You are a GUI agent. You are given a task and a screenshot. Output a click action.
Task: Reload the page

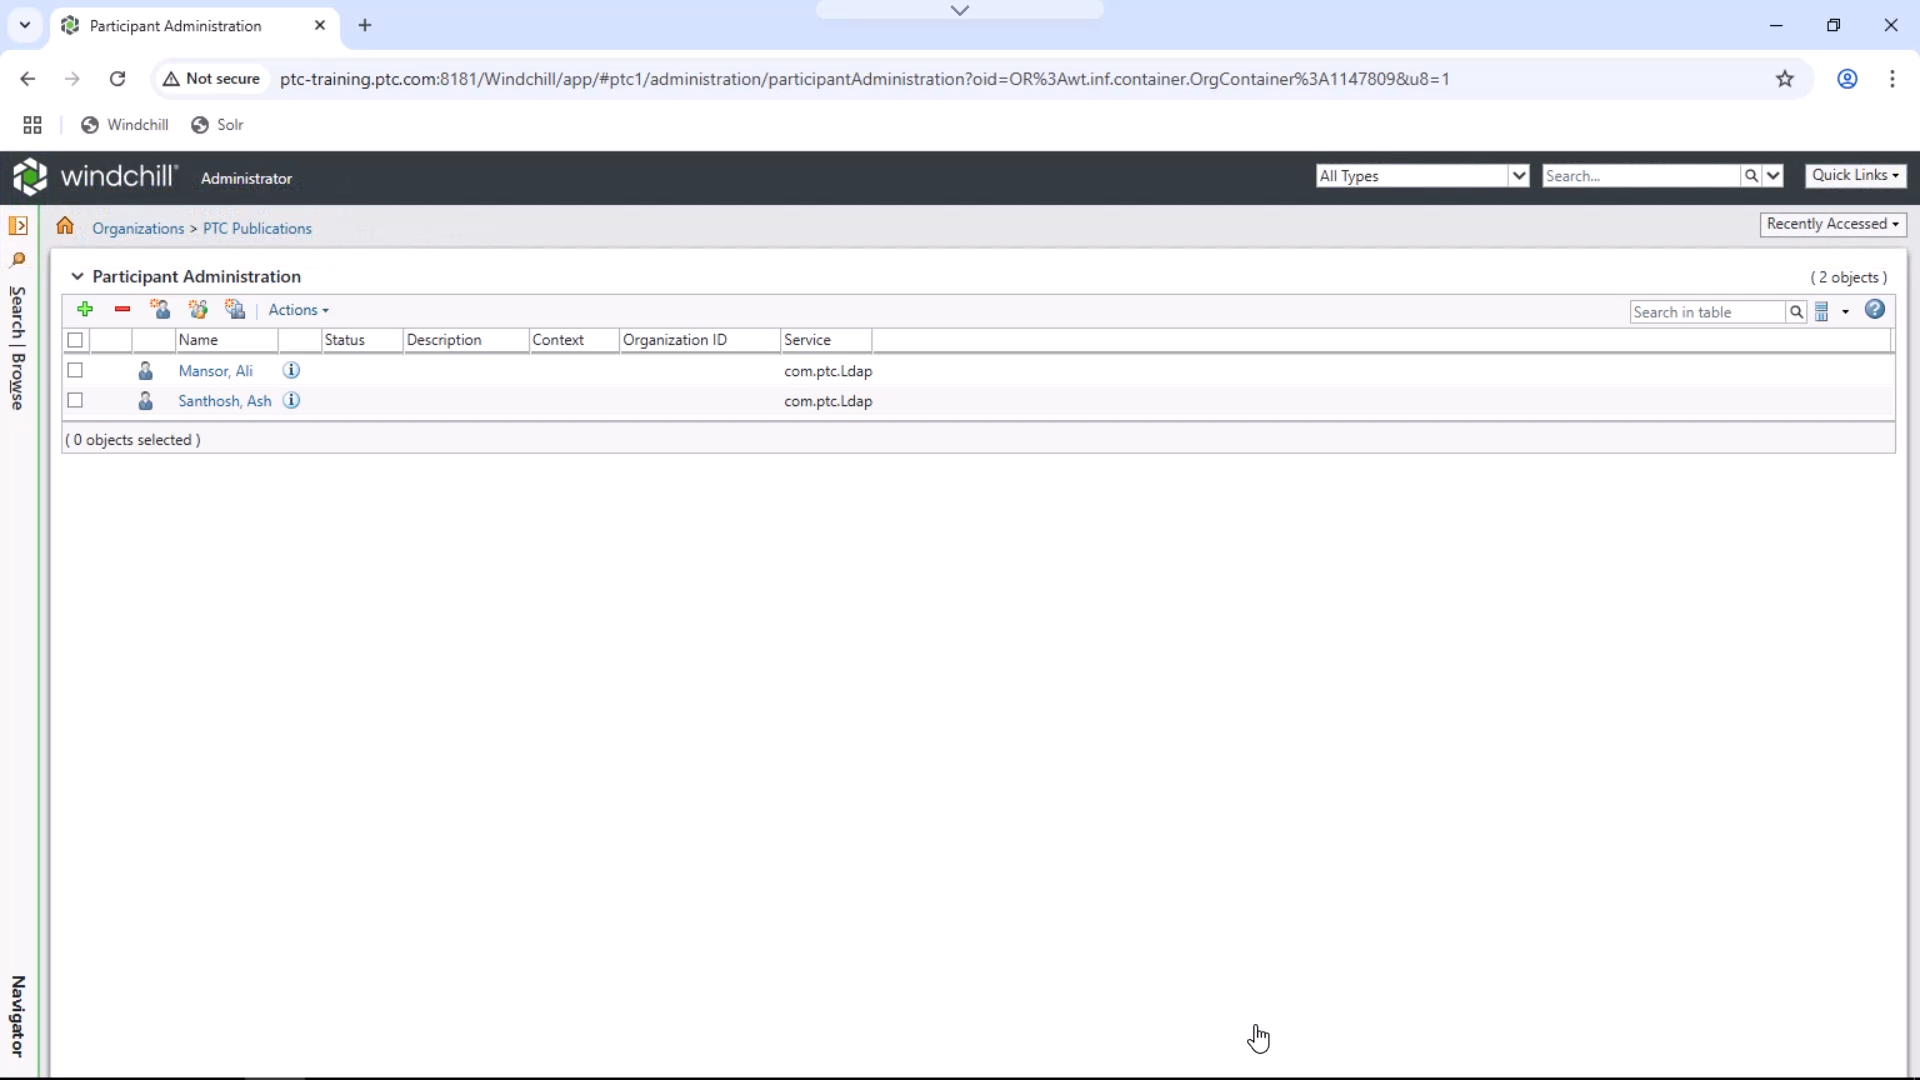[x=117, y=79]
